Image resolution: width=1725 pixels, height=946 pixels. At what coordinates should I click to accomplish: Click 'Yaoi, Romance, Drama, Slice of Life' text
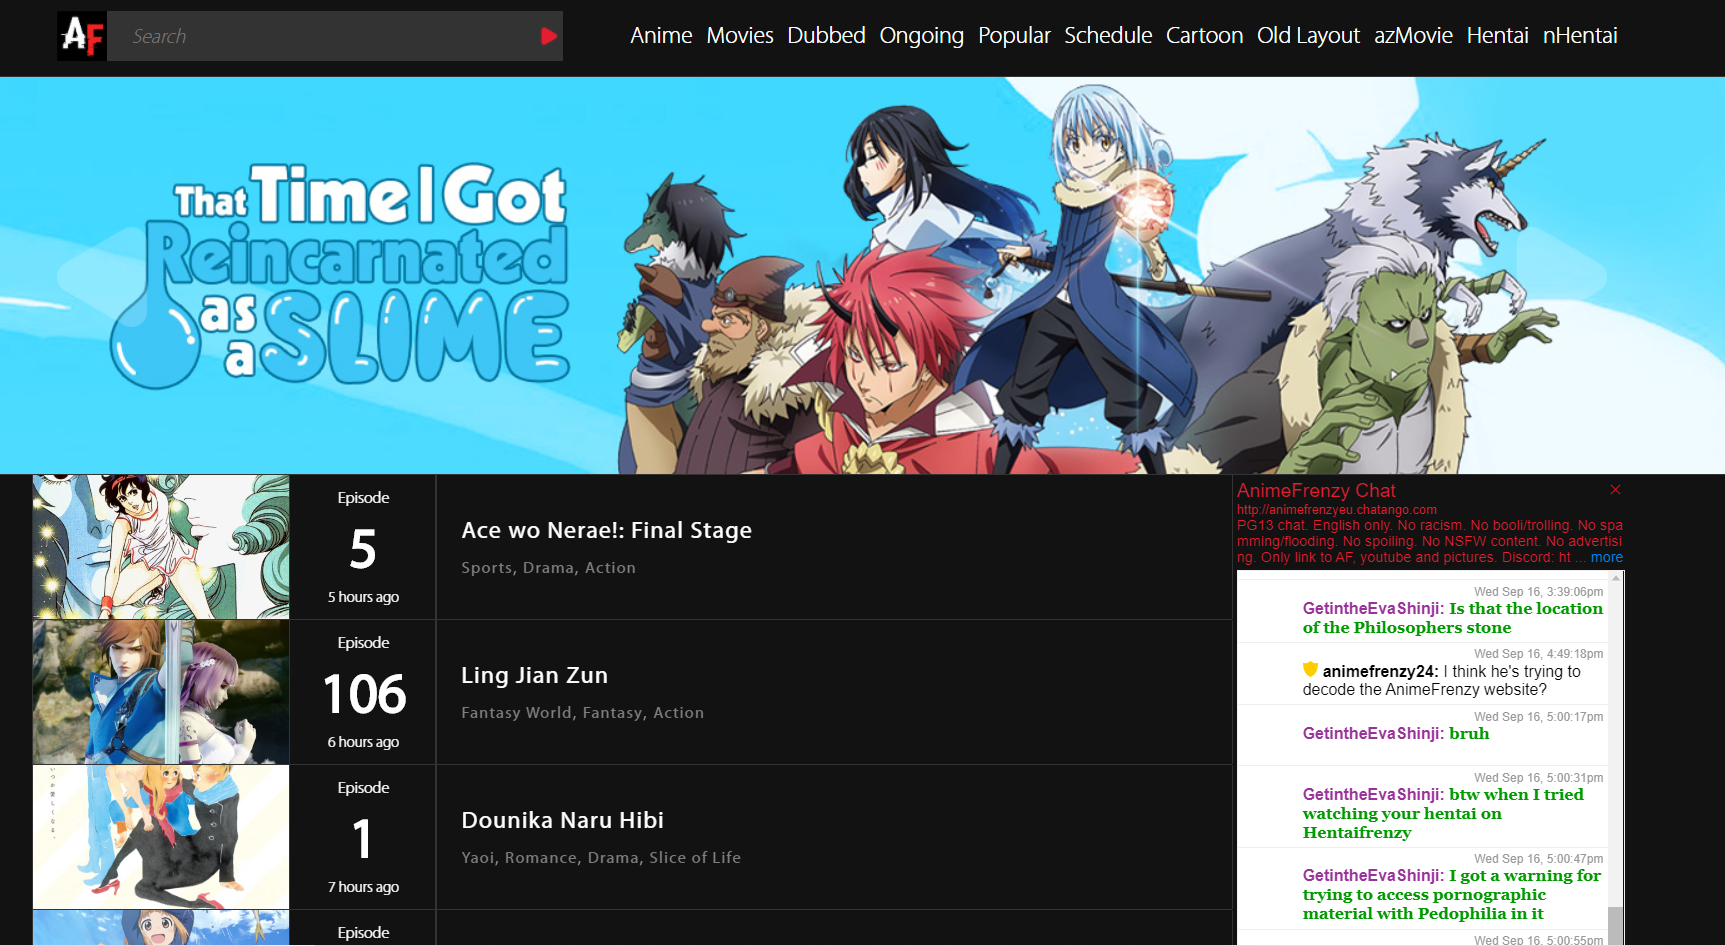pyautogui.click(x=601, y=857)
